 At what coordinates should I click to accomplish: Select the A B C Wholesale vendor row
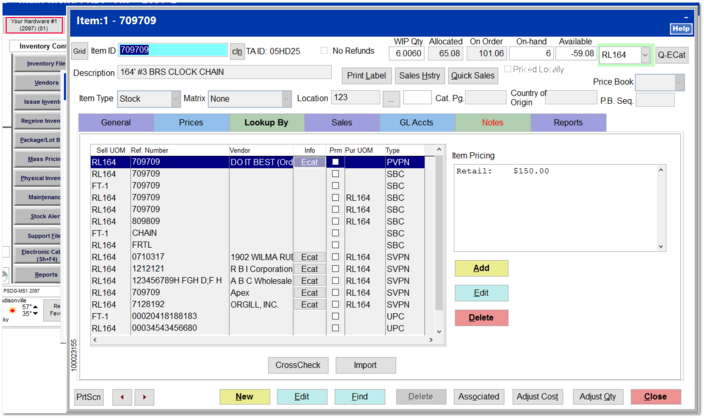point(257,281)
